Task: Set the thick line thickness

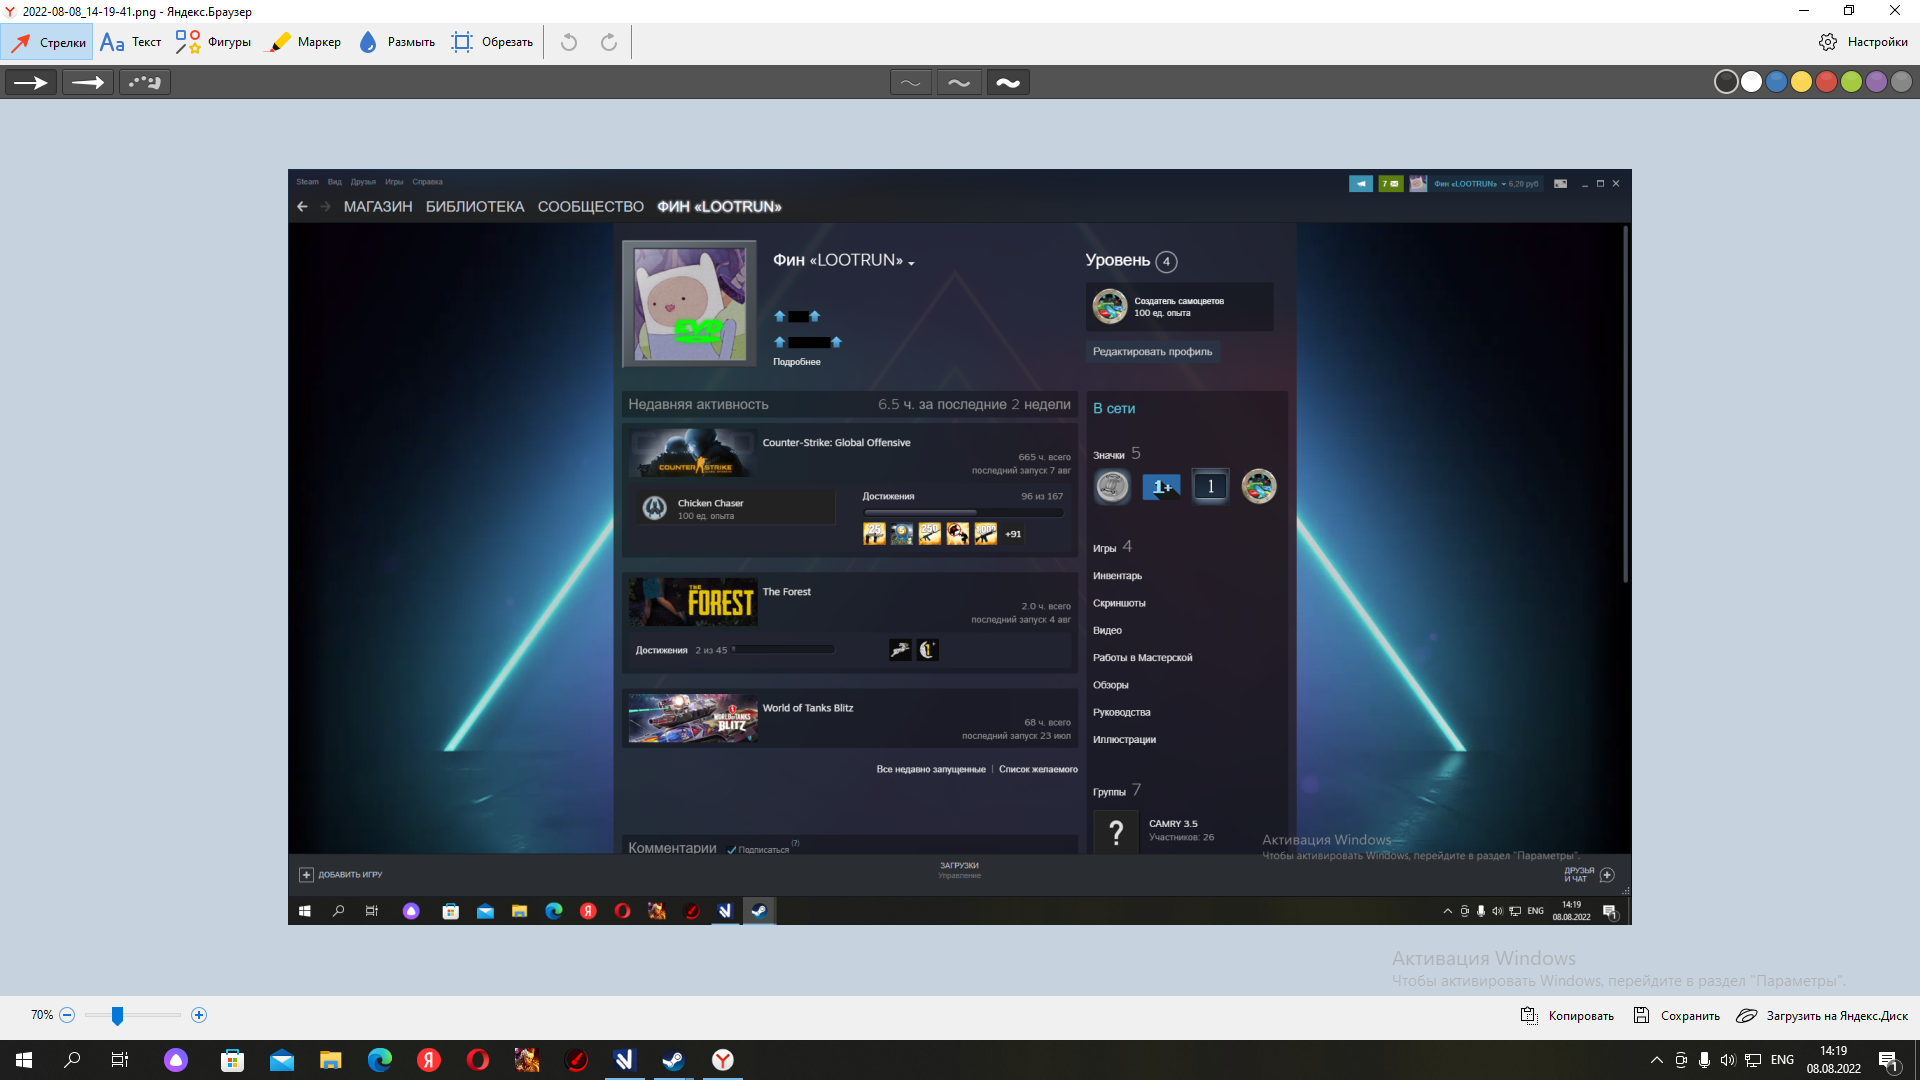Action: pyautogui.click(x=1008, y=82)
